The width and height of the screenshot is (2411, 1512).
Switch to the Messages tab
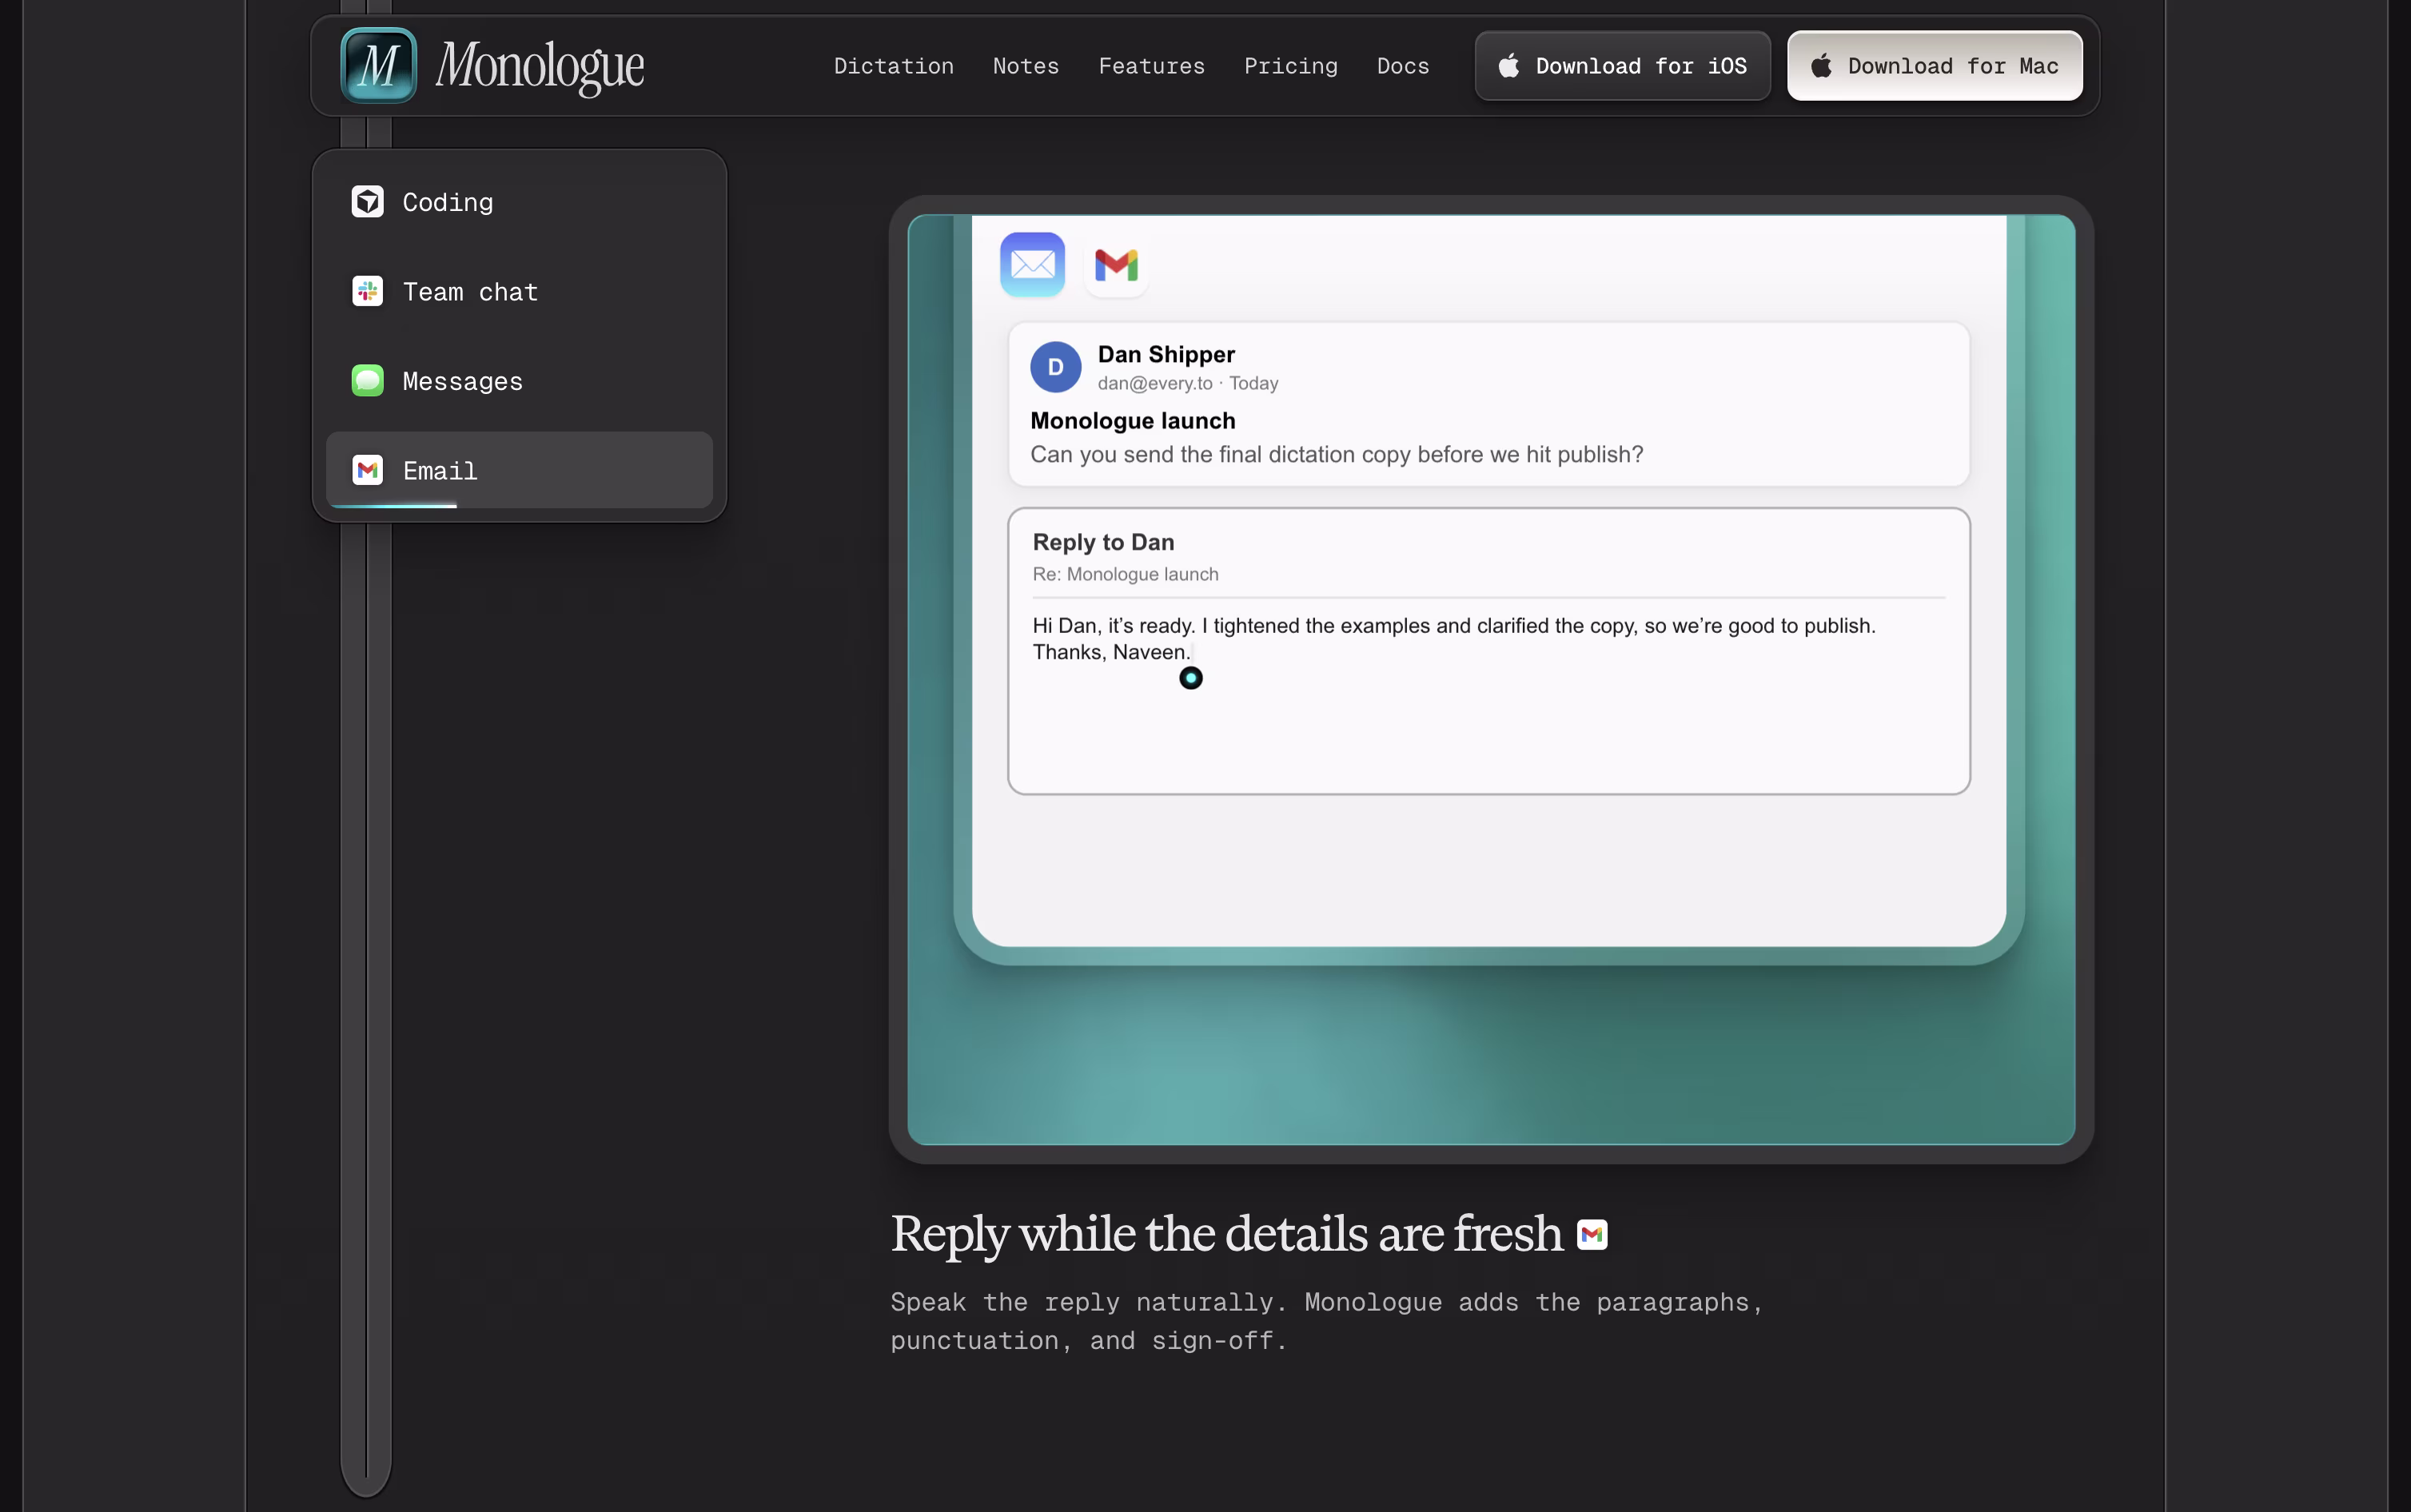[x=519, y=381]
